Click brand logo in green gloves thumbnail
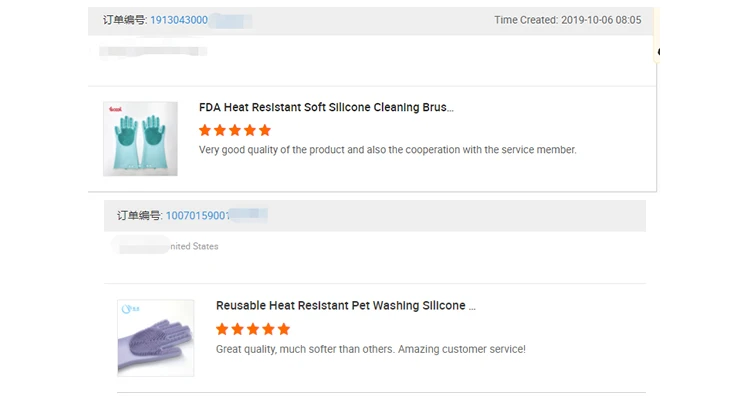750x400 pixels. click(114, 109)
